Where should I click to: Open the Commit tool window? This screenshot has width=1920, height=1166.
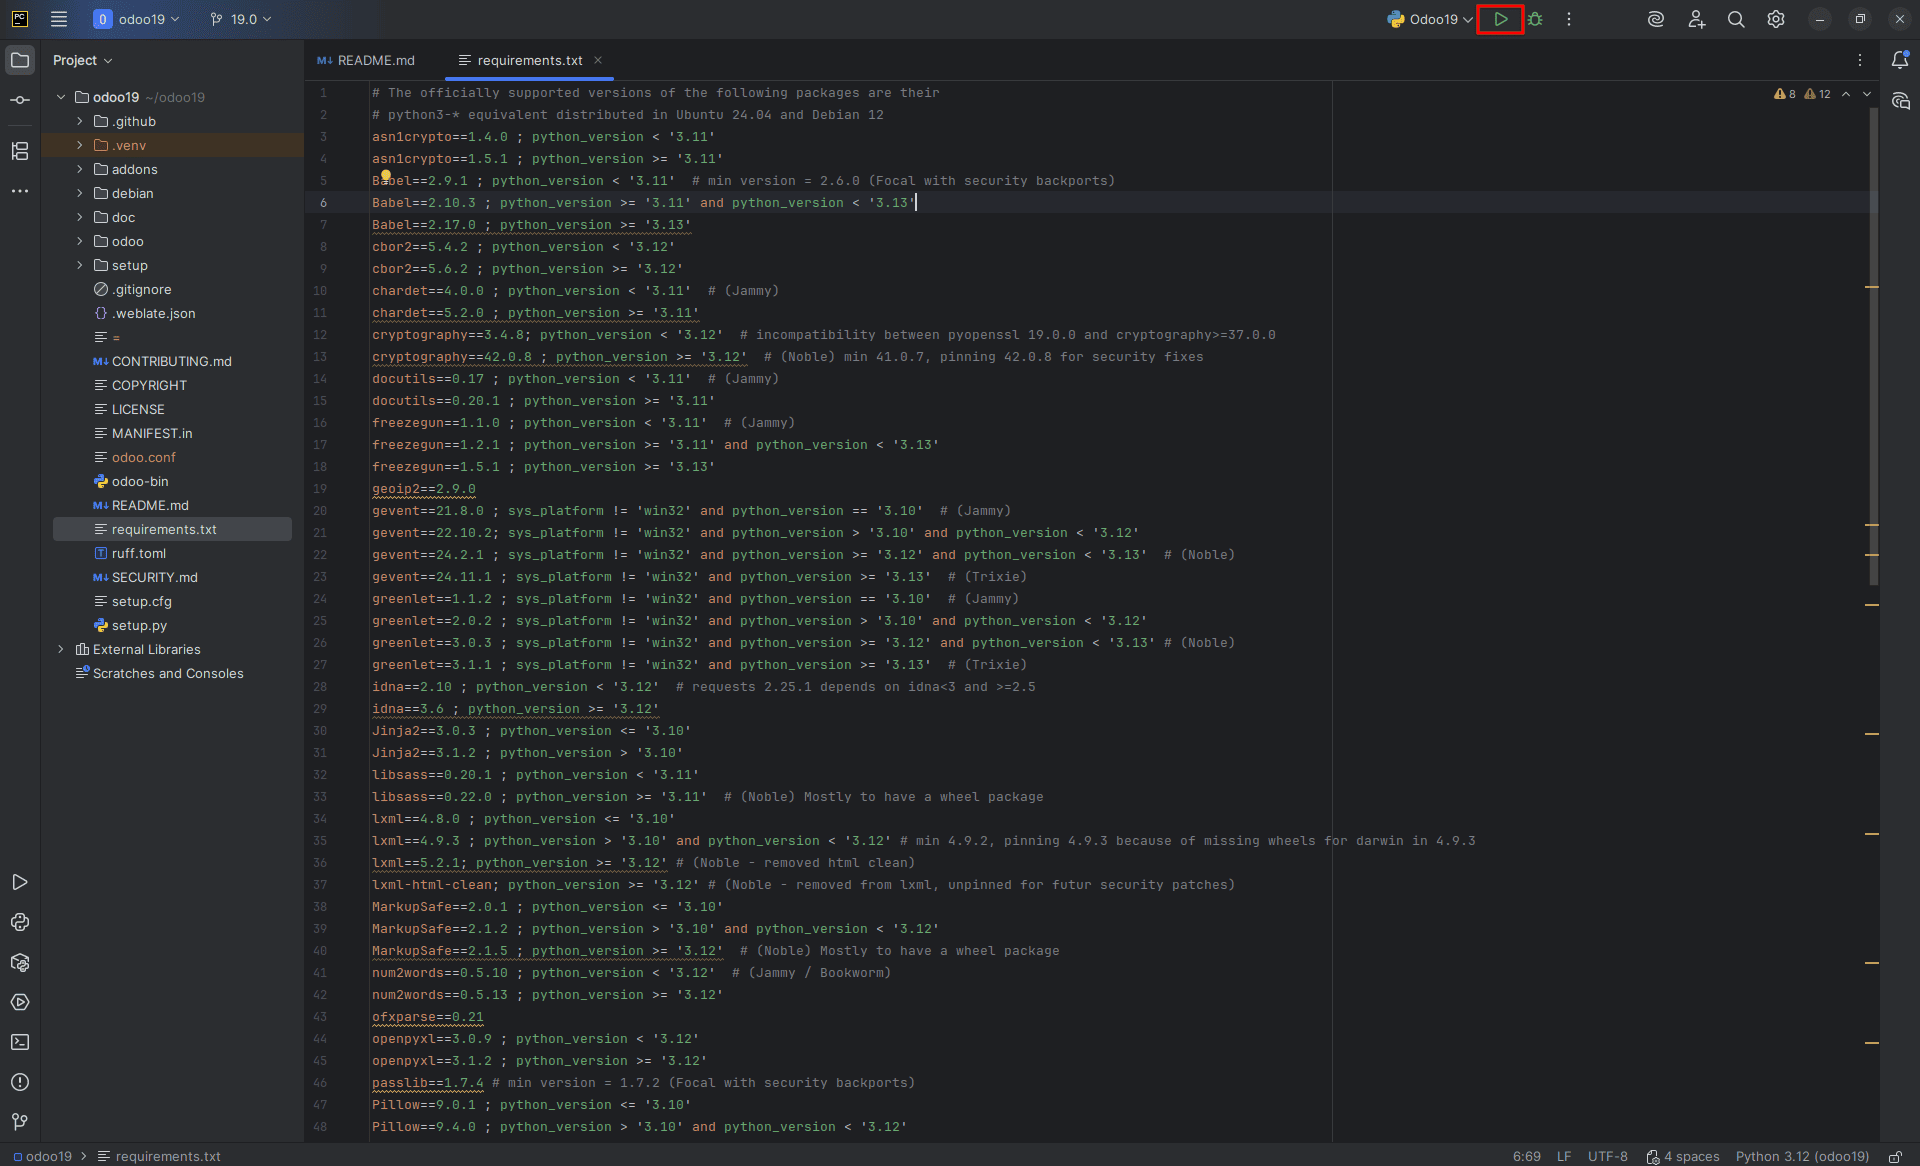click(x=20, y=100)
